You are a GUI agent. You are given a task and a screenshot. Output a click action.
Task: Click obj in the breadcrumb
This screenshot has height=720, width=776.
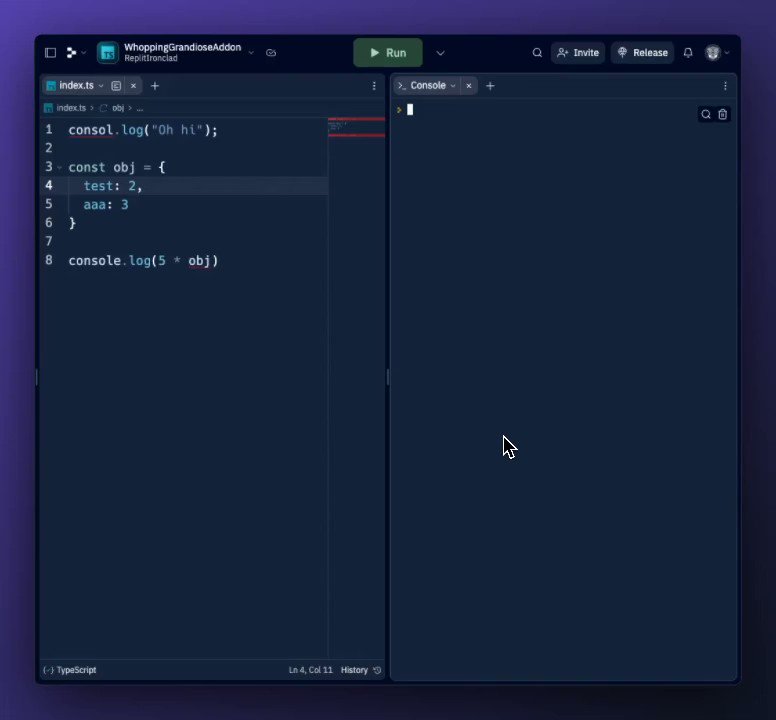tap(118, 108)
